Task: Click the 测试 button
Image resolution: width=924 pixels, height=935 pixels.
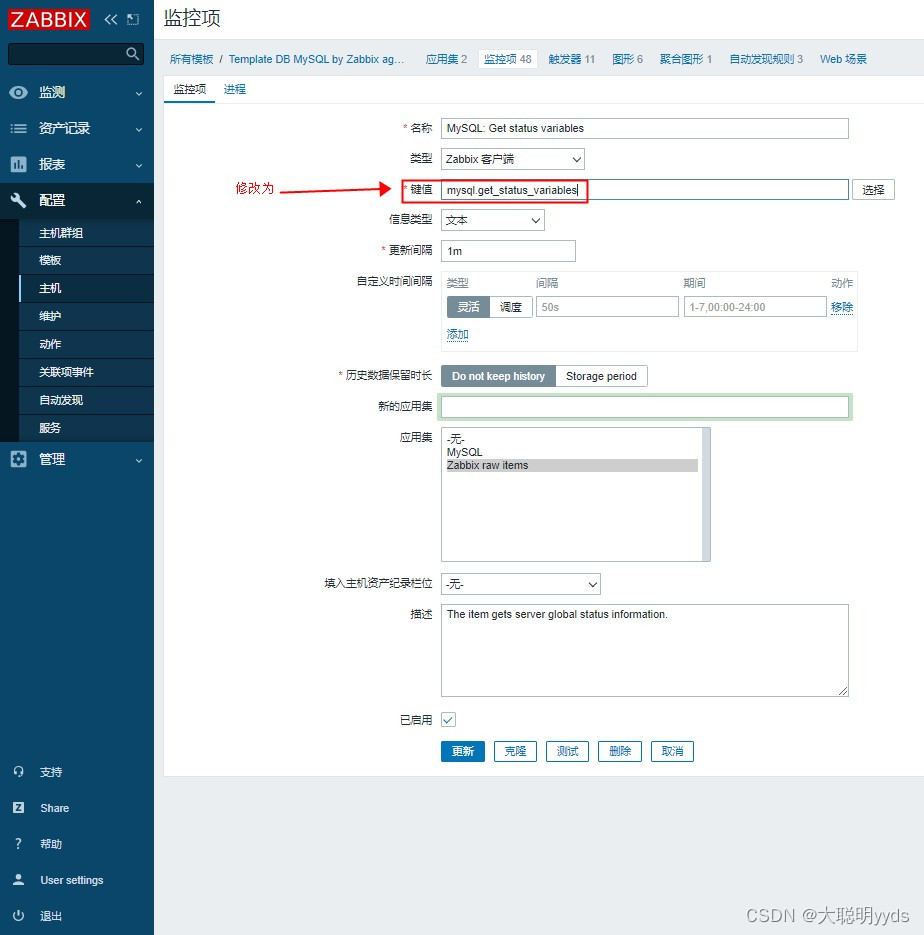Action: pos(567,751)
